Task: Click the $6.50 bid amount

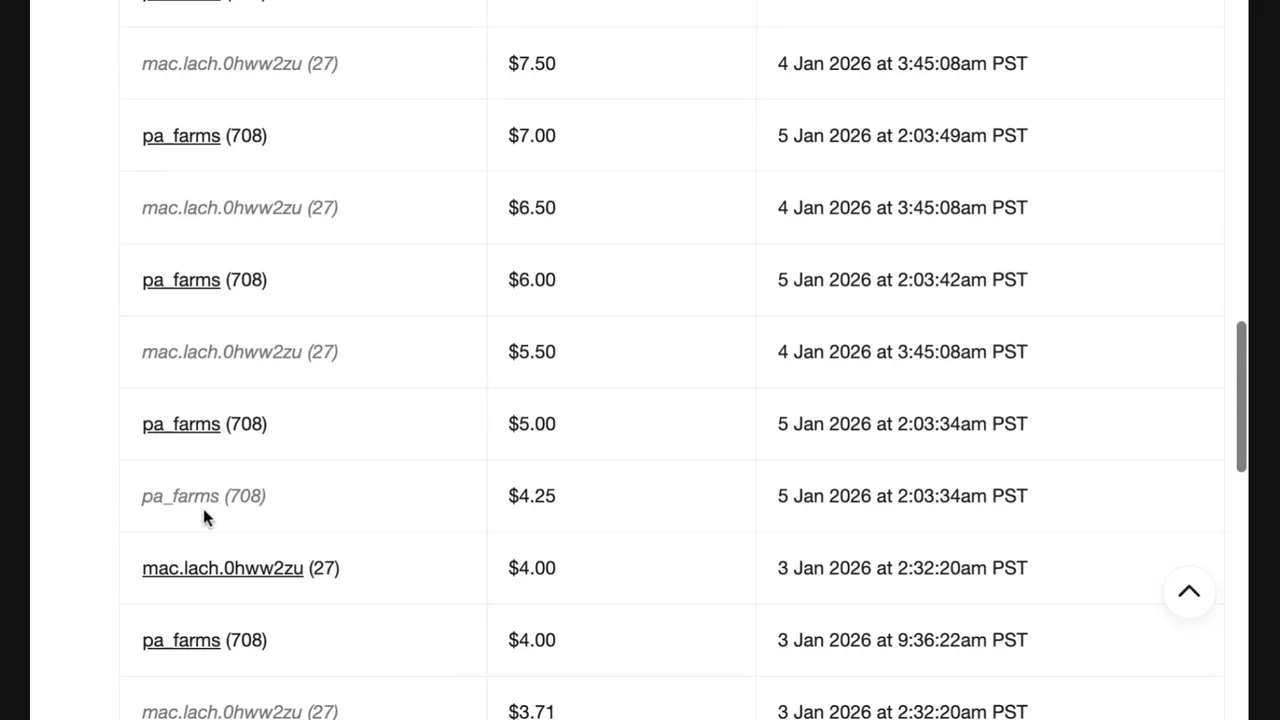Action: (532, 208)
